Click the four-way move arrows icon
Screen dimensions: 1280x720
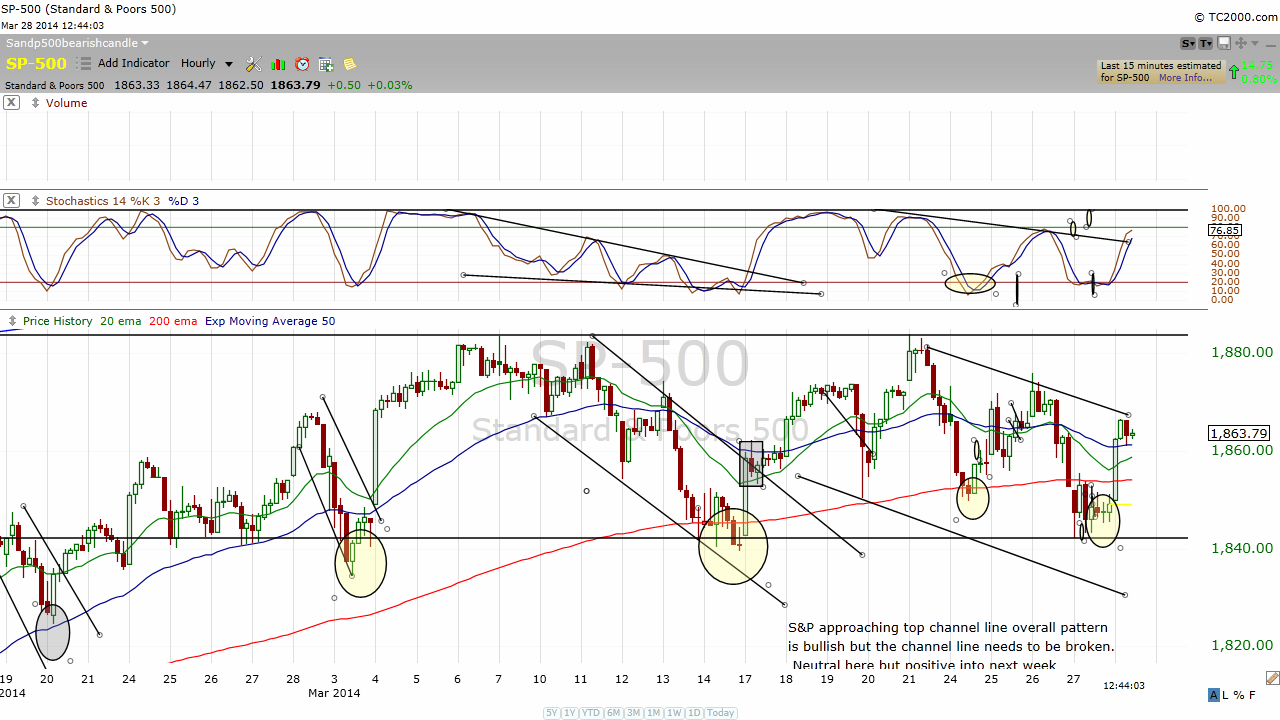point(1240,43)
